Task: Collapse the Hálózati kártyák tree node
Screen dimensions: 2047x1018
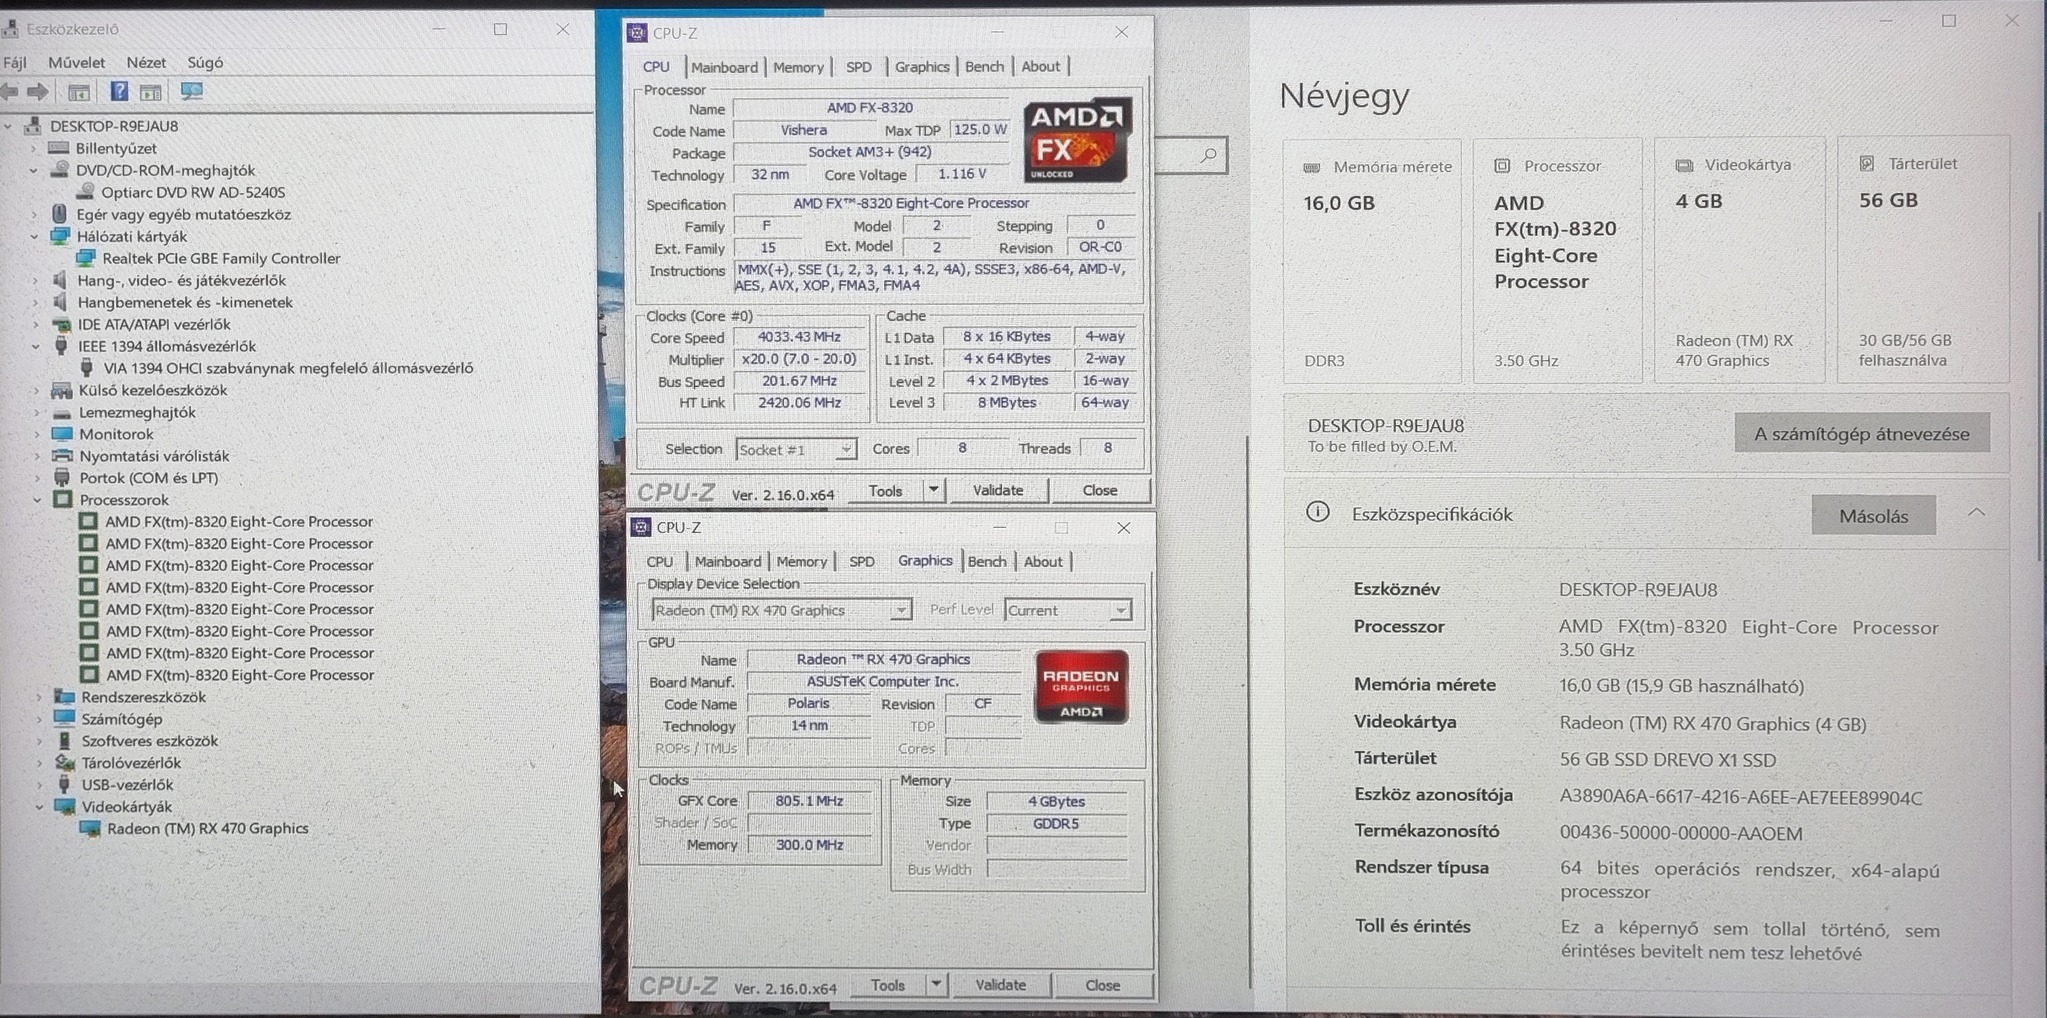Action: coord(35,236)
